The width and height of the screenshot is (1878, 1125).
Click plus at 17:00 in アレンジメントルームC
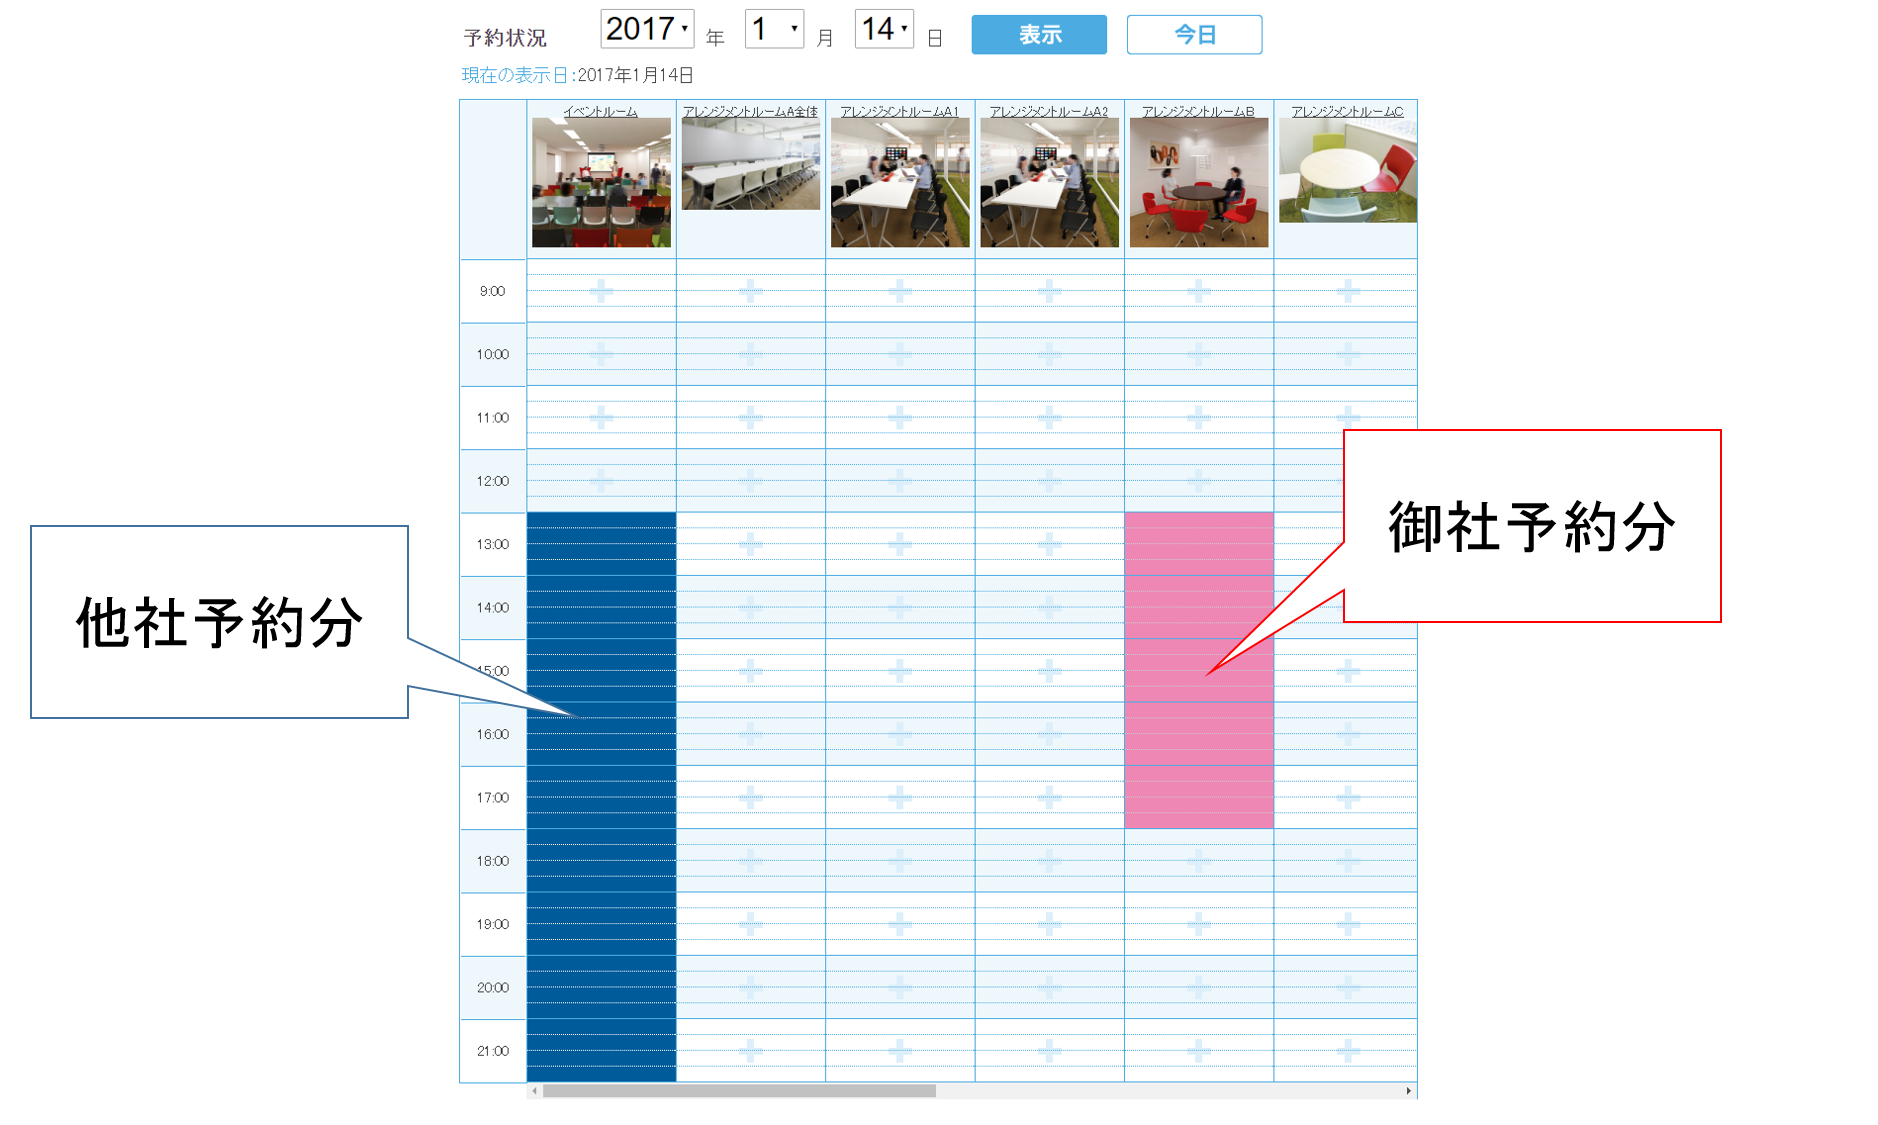(1347, 797)
